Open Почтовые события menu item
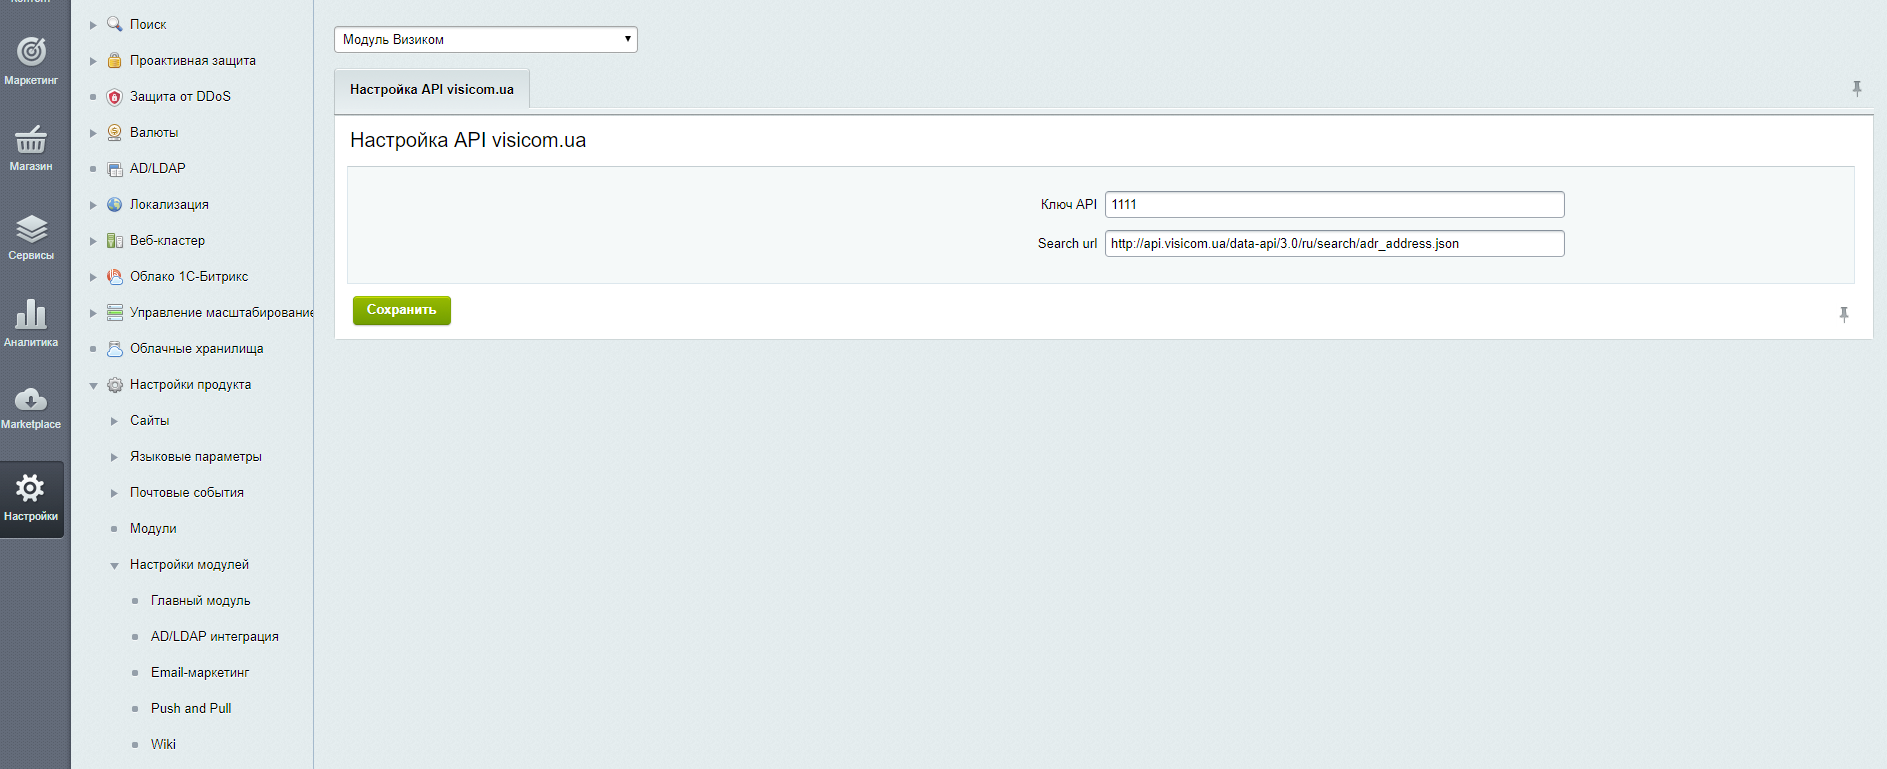This screenshot has width=1887, height=769. [187, 492]
